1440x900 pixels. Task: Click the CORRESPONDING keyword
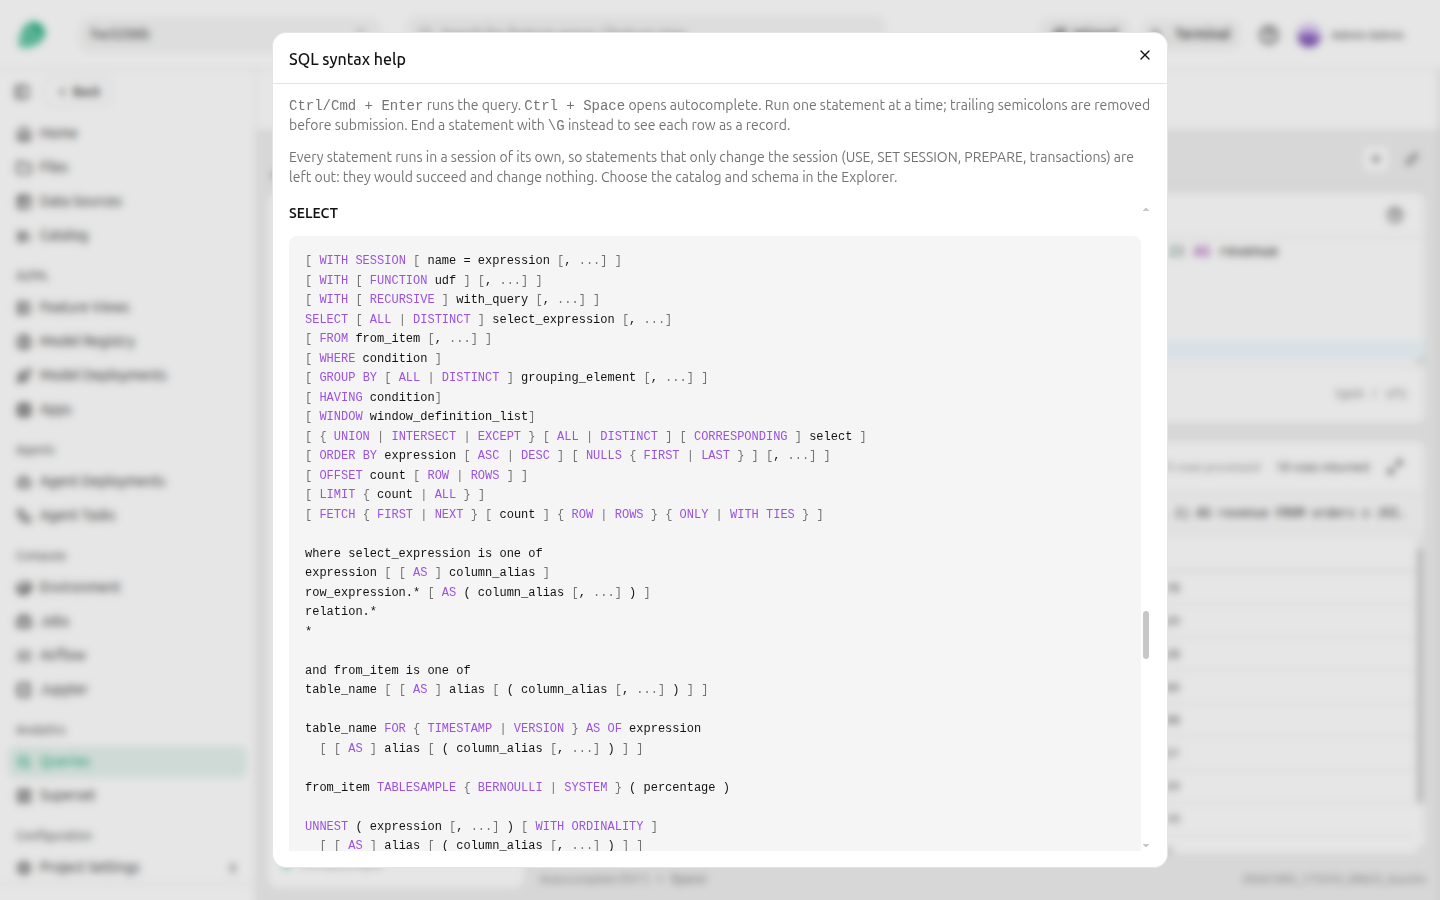(741, 436)
